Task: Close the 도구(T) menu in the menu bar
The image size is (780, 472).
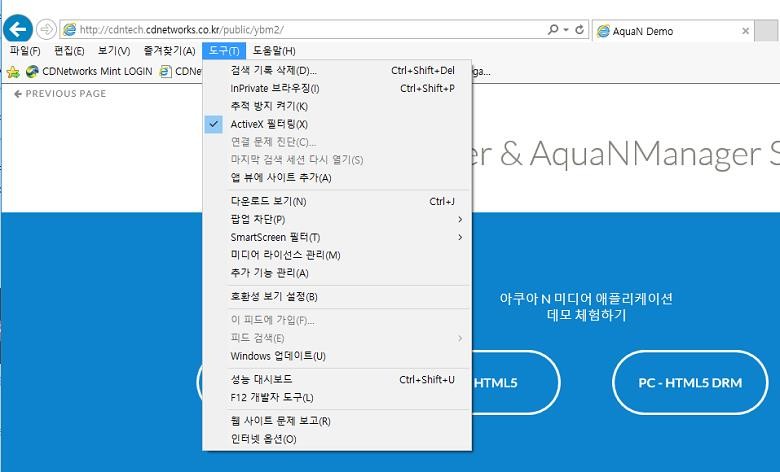Action: click(x=224, y=51)
